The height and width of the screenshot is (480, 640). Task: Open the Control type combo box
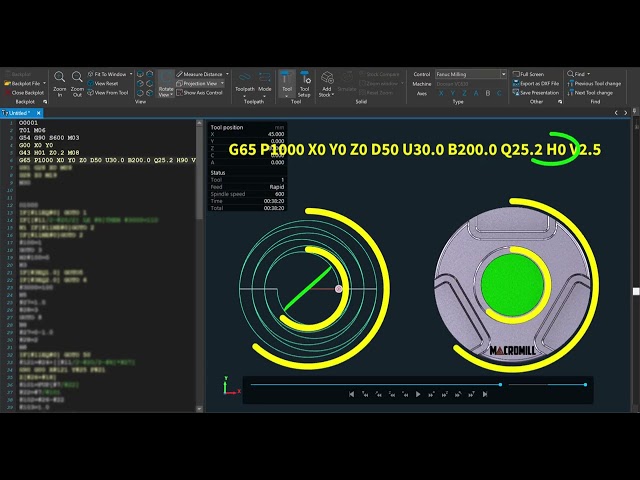(x=470, y=74)
